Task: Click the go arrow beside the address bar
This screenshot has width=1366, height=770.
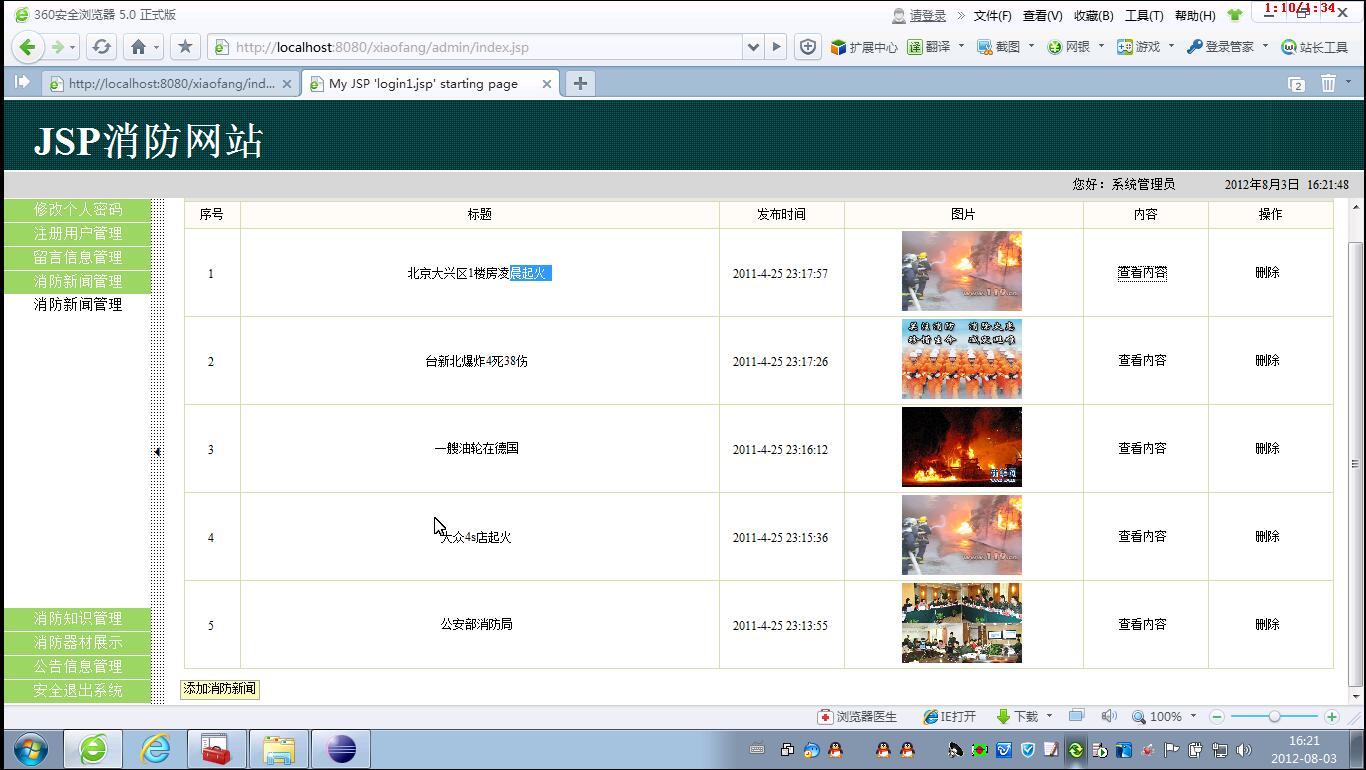Action: point(776,47)
